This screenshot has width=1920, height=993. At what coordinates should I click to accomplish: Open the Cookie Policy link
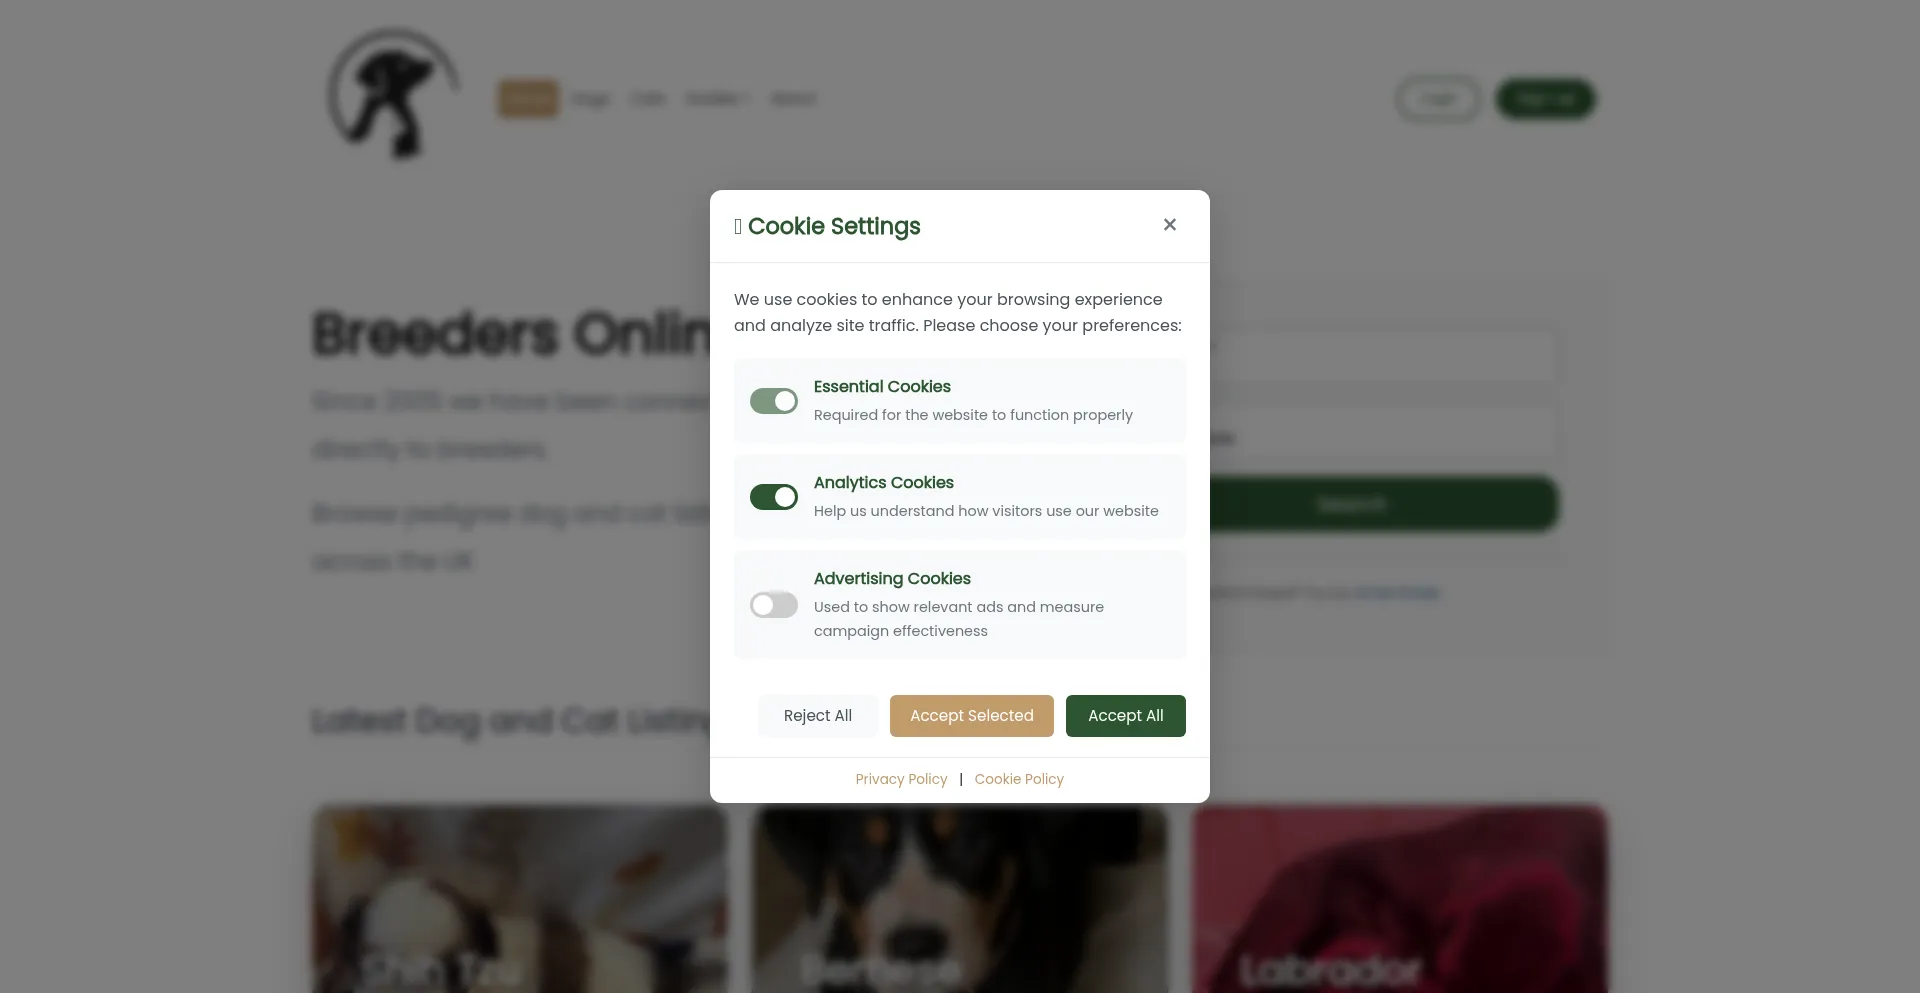[x=1019, y=779]
